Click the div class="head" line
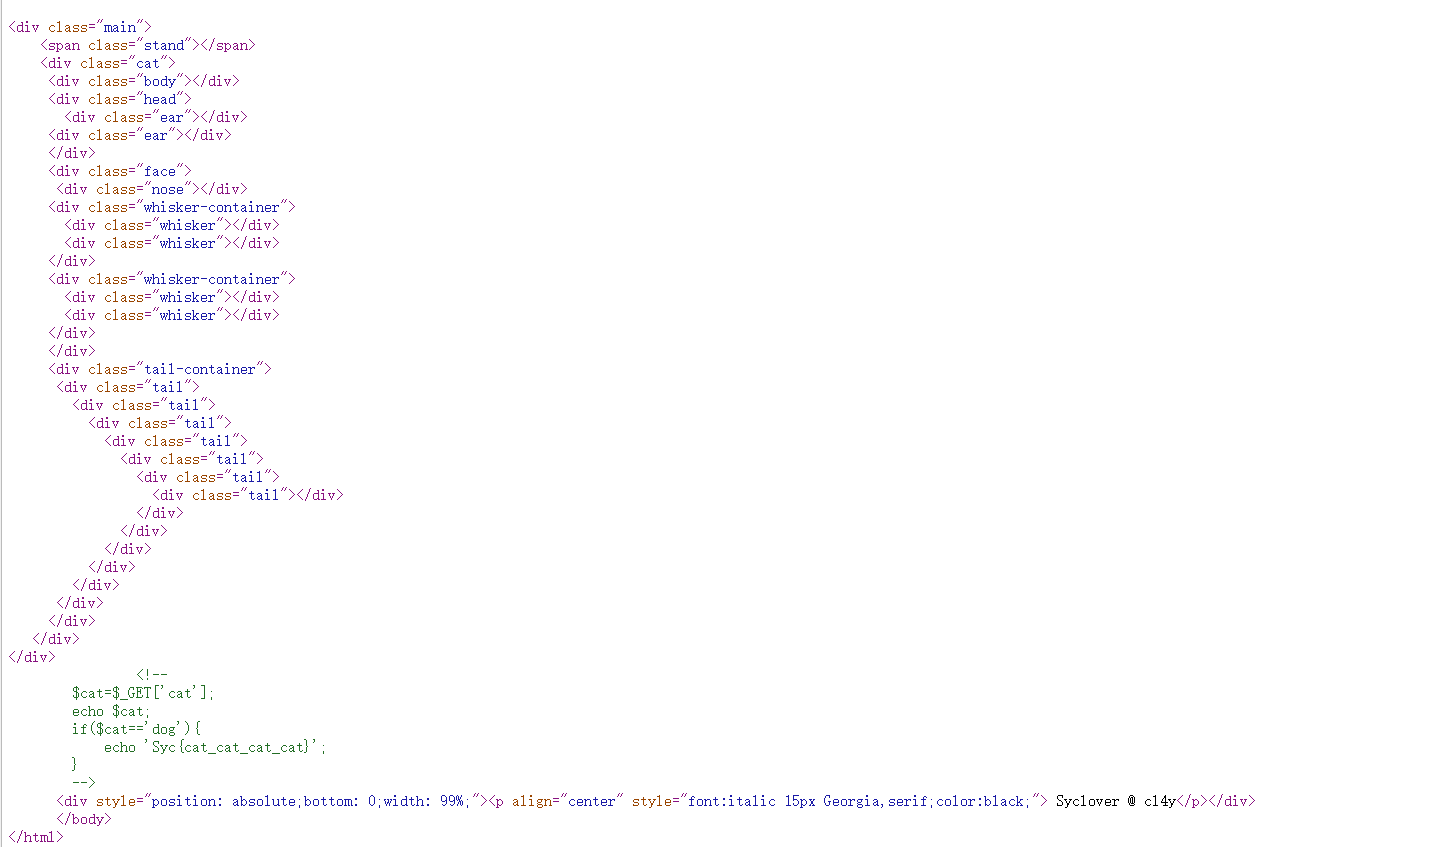Image resolution: width=1448 pixels, height=847 pixels. [120, 99]
